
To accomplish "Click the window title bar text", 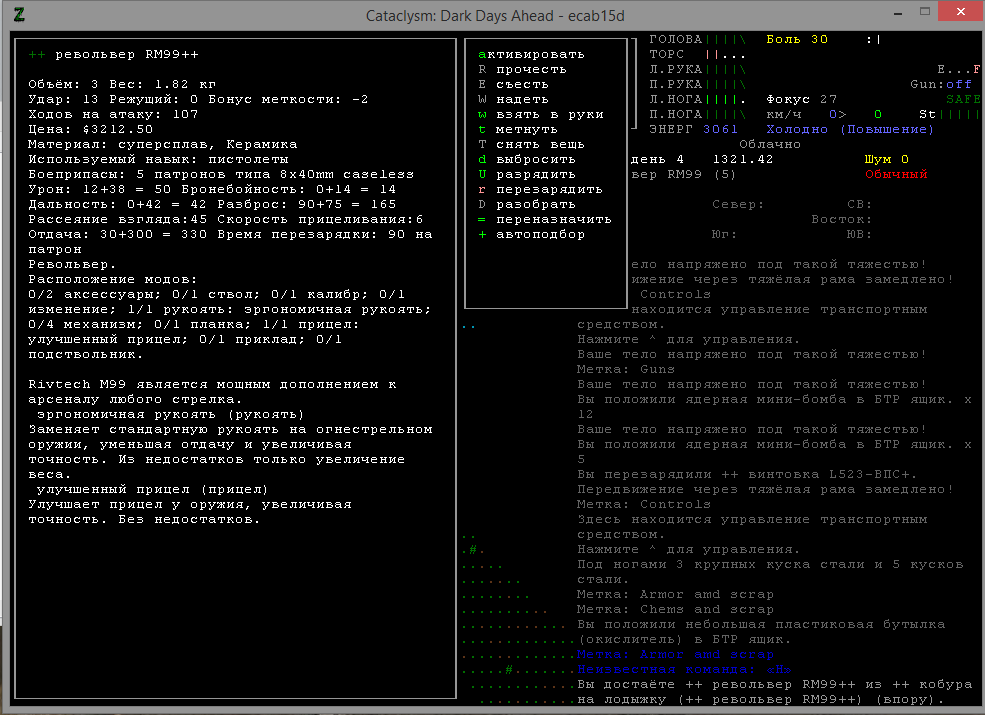I will pyautogui.click(x=495, y=16).
